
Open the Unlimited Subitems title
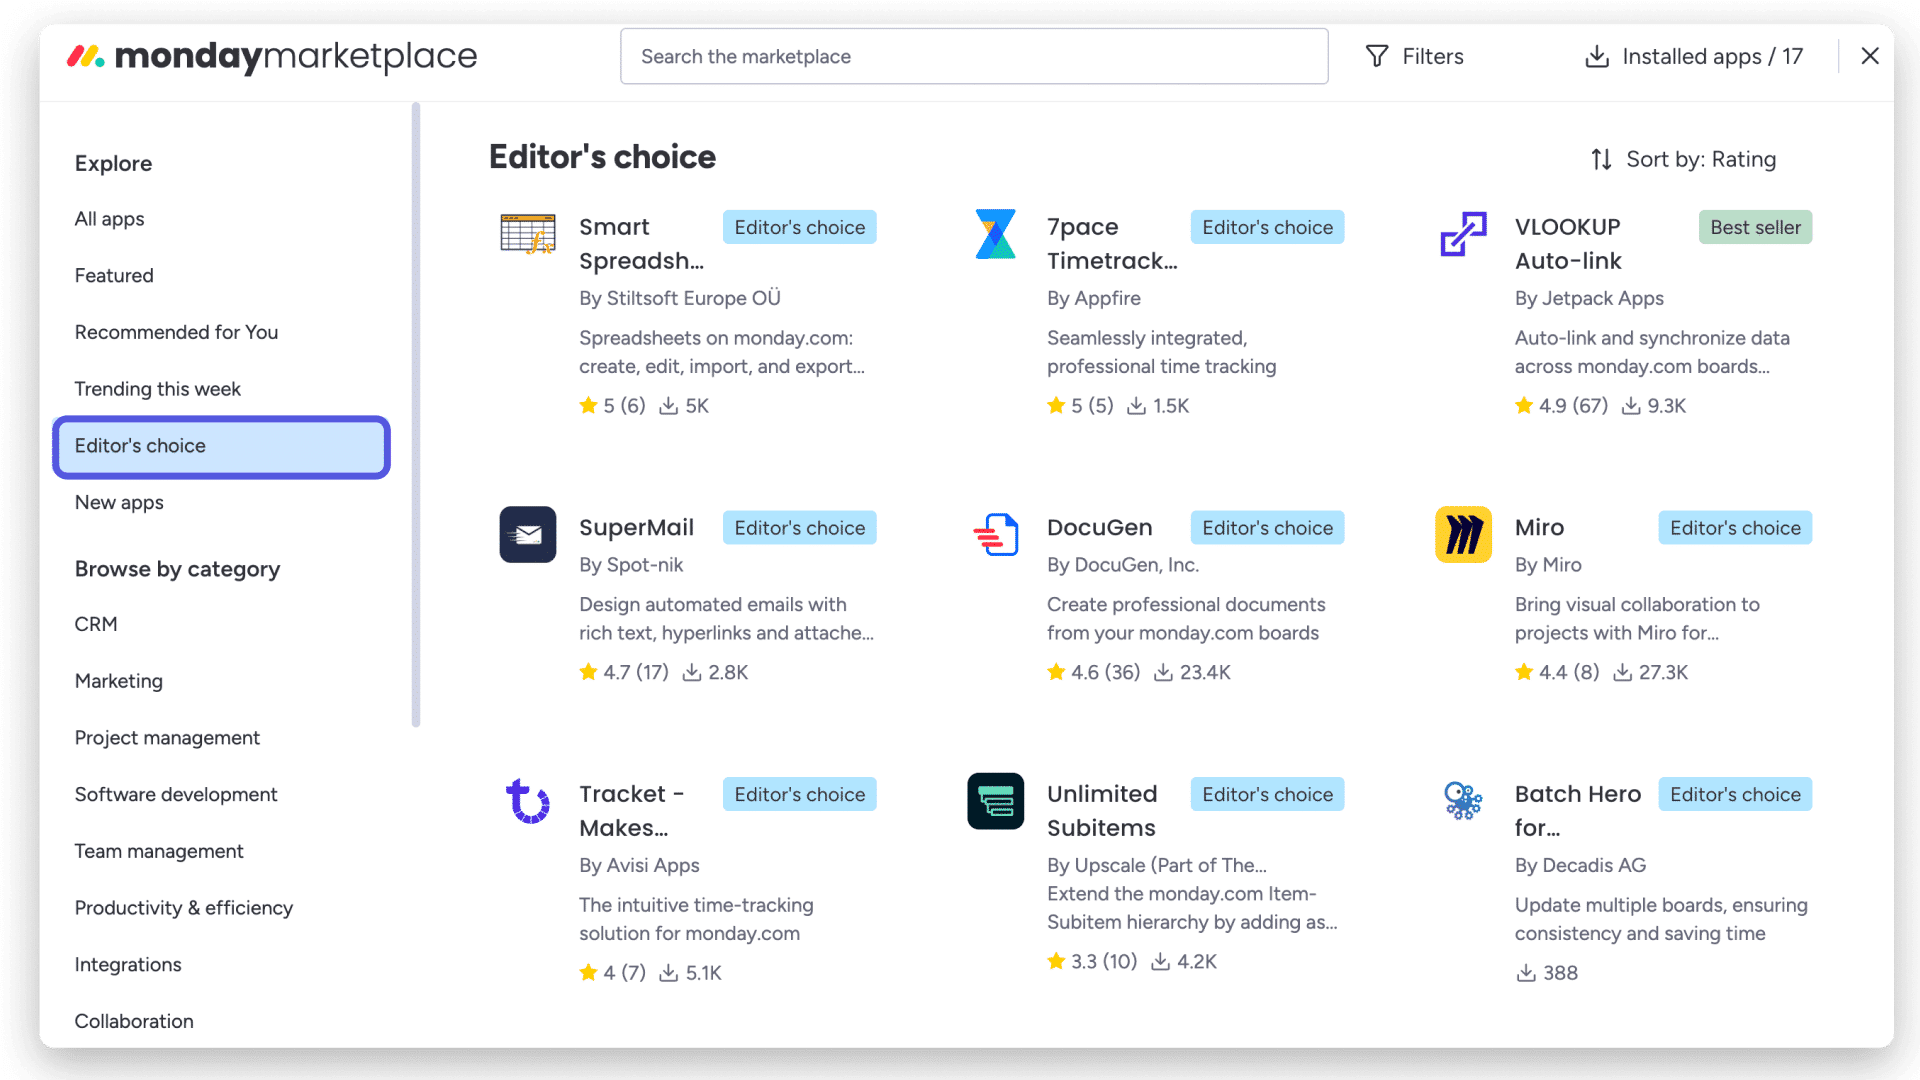[x=1102, y=811]
